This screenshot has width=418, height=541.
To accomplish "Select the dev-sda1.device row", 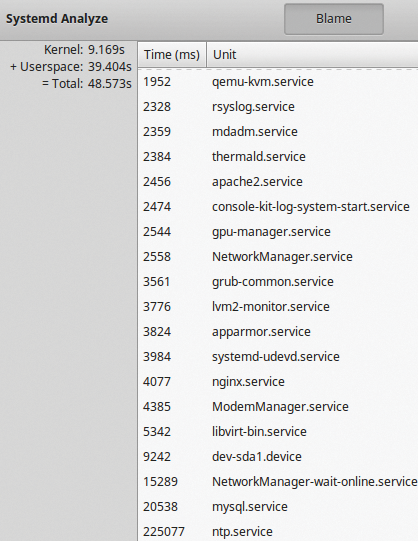I will (278, 457).
